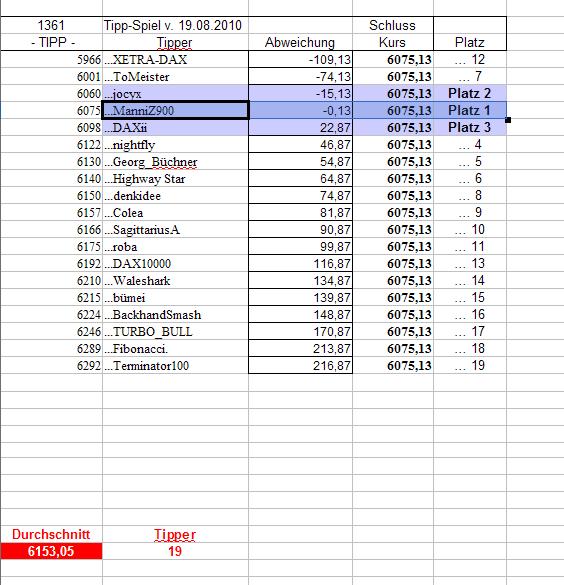Click the rank cell ... 7

pyautogui.click(x=470, y=76)
